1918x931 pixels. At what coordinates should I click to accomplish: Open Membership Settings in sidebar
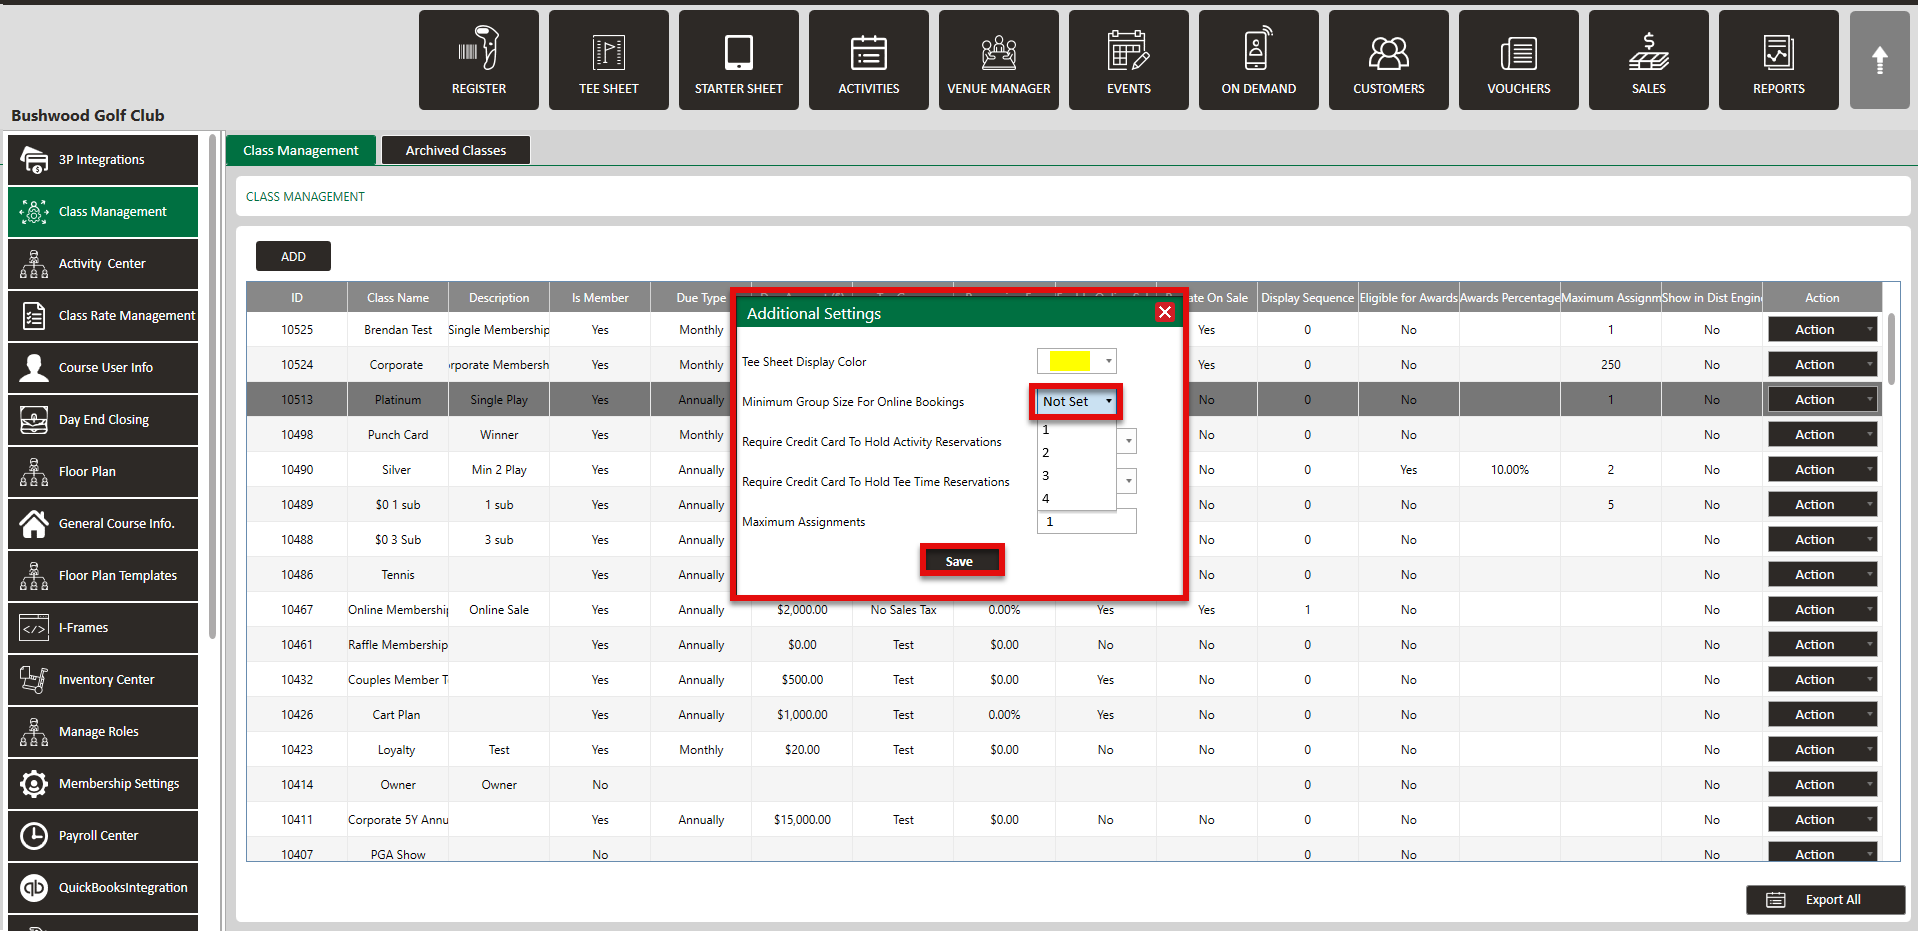pyautogui.click(x=103, y=784)
